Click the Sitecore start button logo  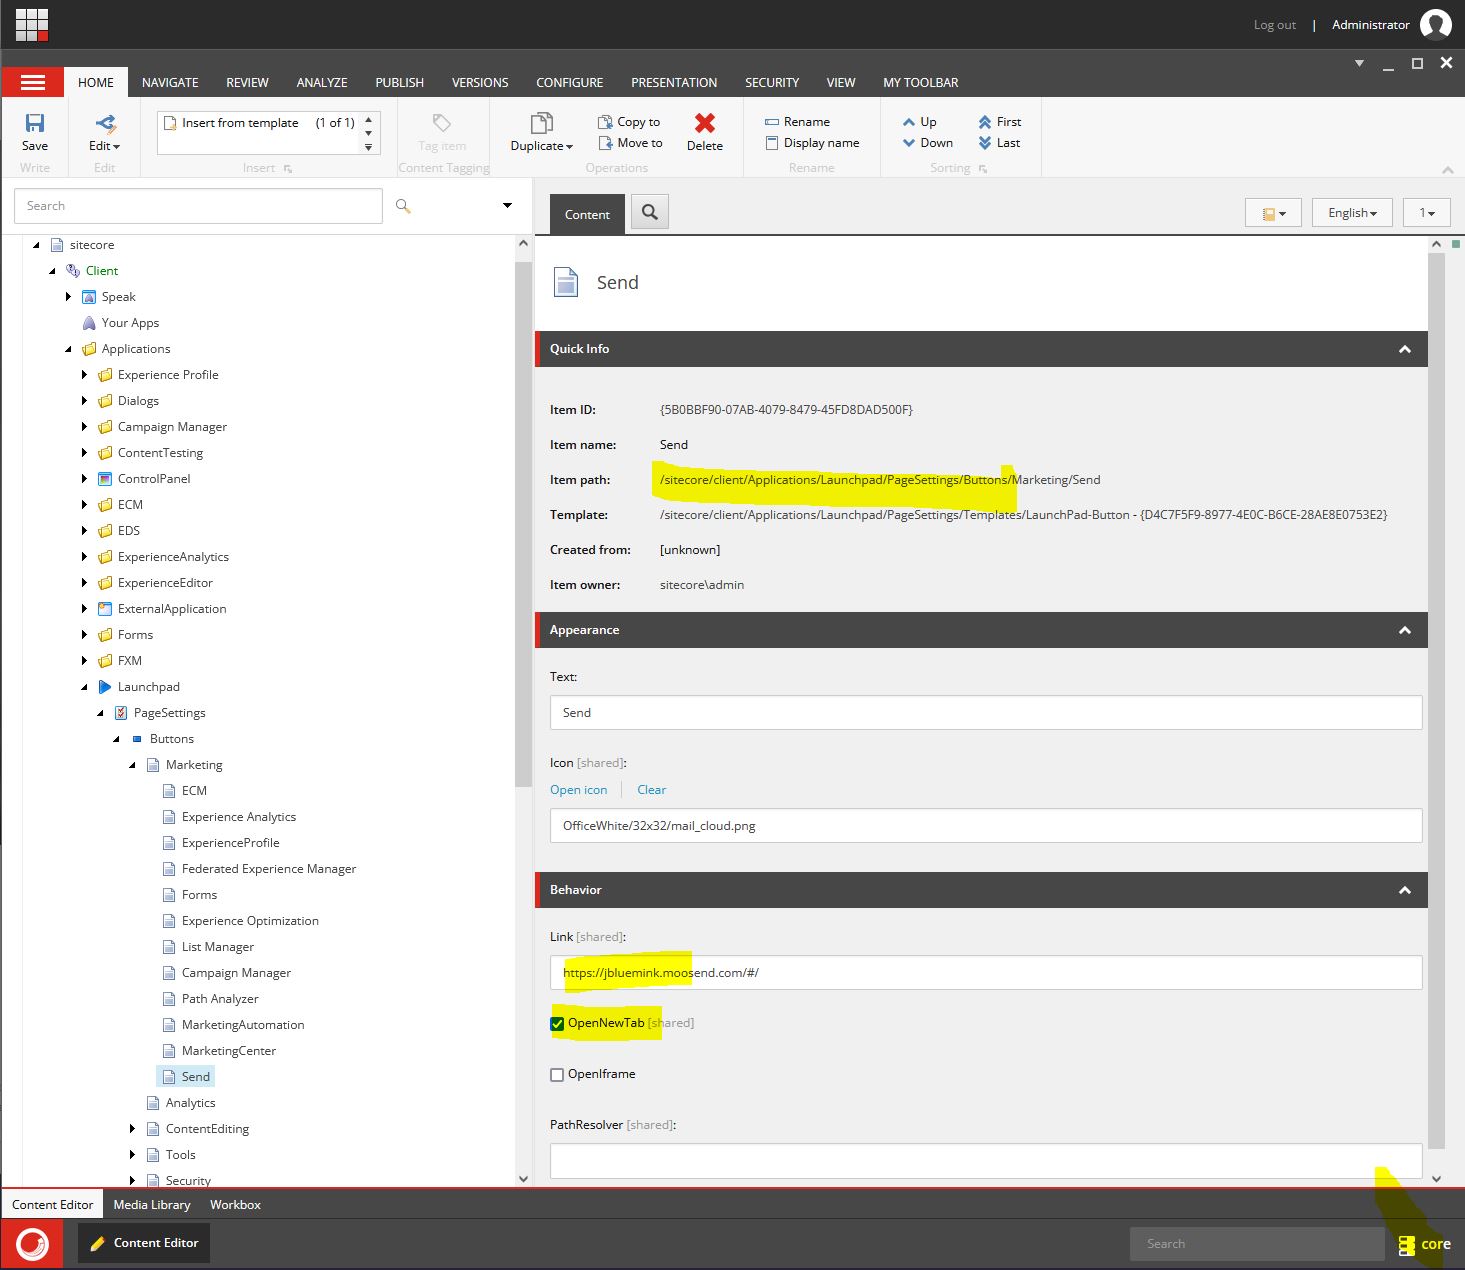click(33, 1244)
